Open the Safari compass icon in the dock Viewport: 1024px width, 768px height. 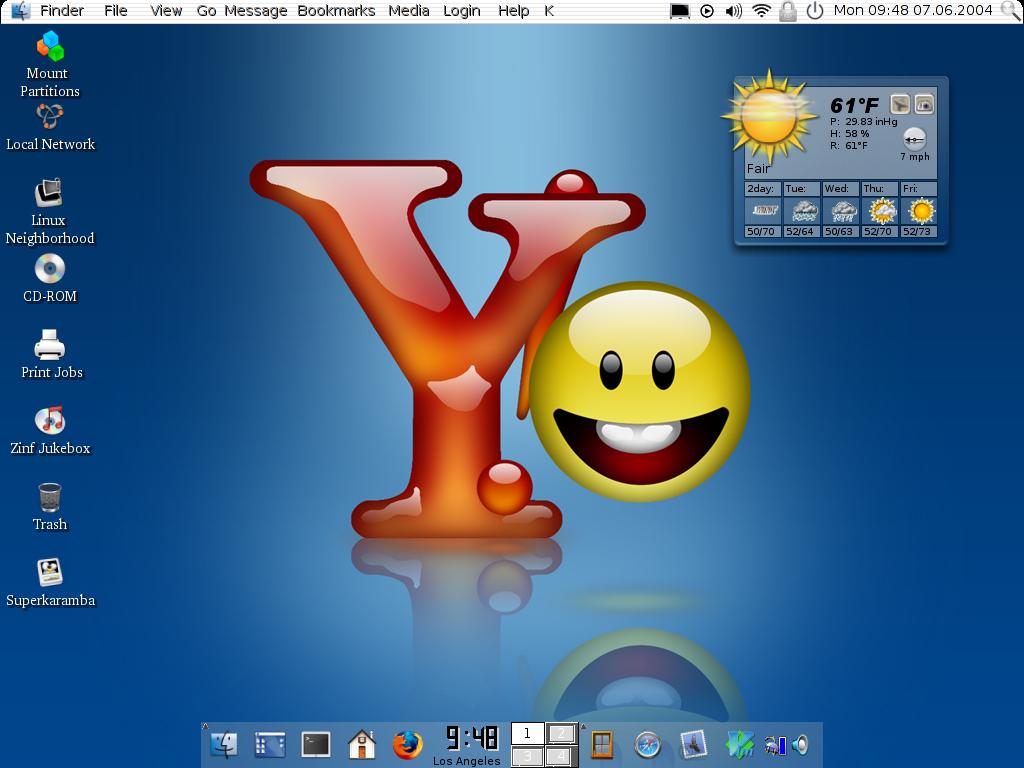[648, 744]
